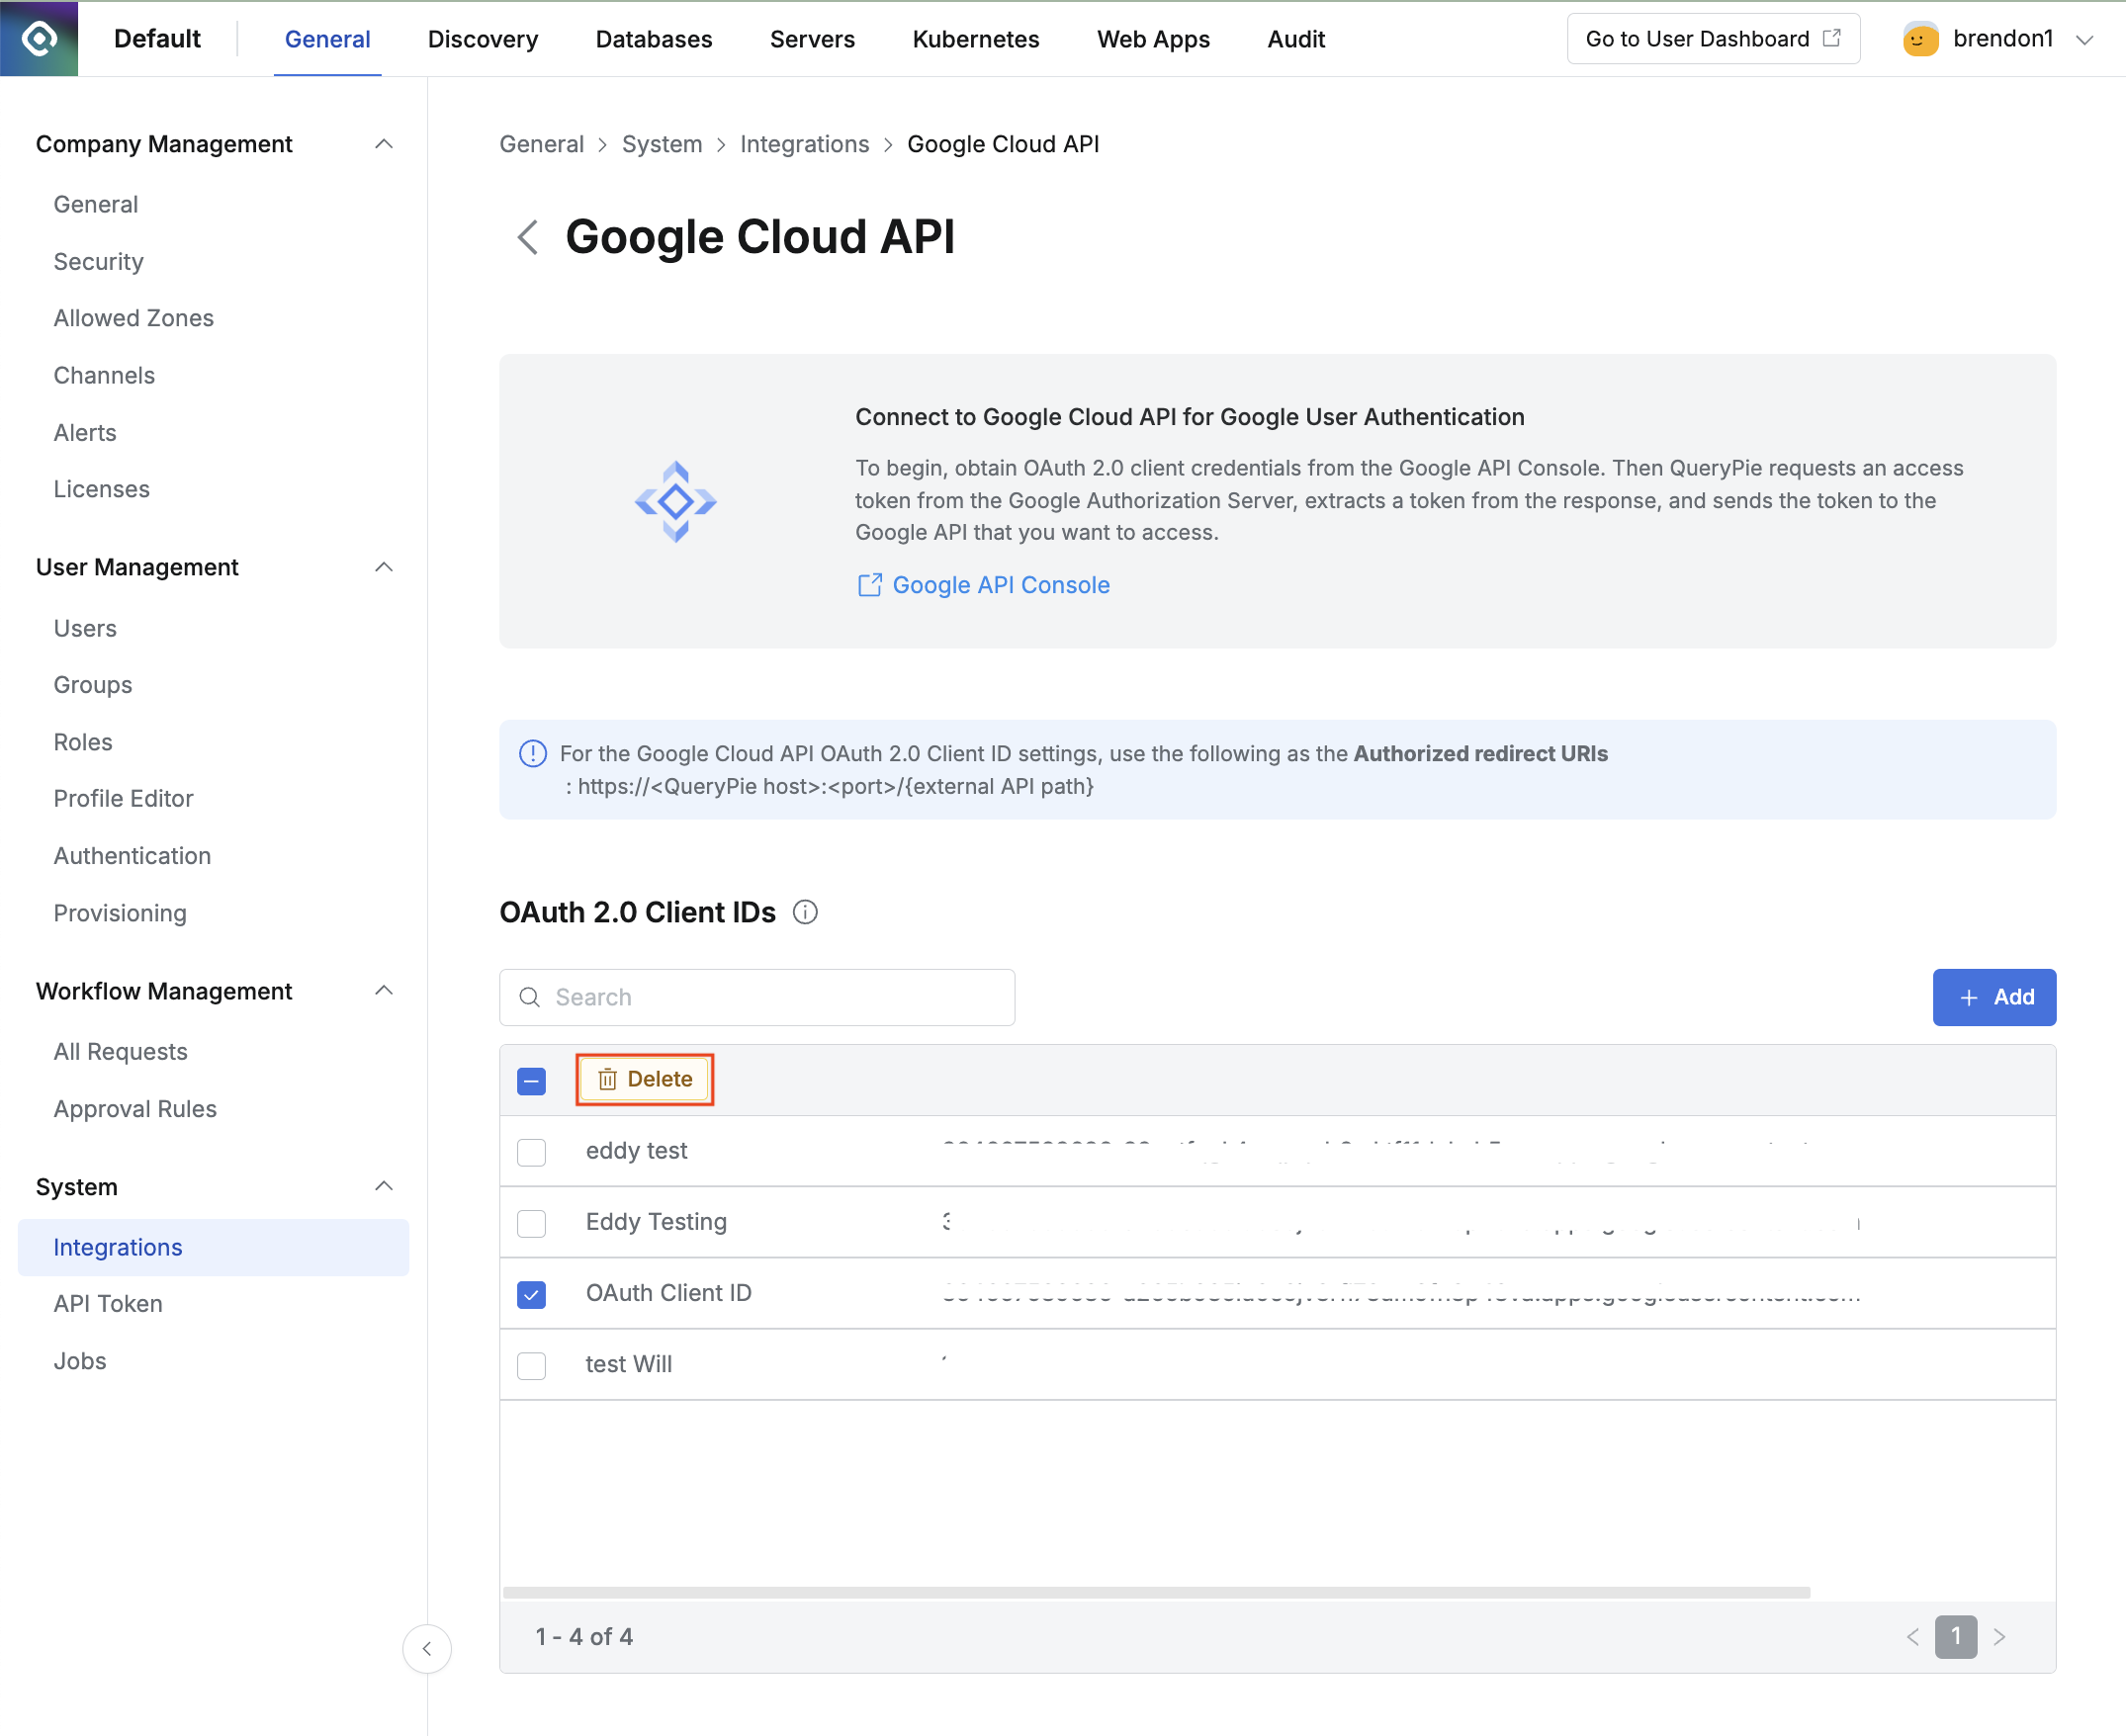Click the search magnifier icon

[530, 997]
